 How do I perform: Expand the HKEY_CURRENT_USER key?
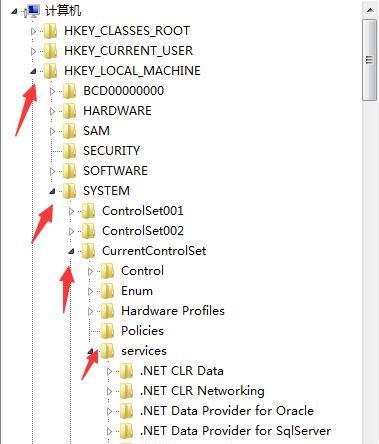[33, 51]
